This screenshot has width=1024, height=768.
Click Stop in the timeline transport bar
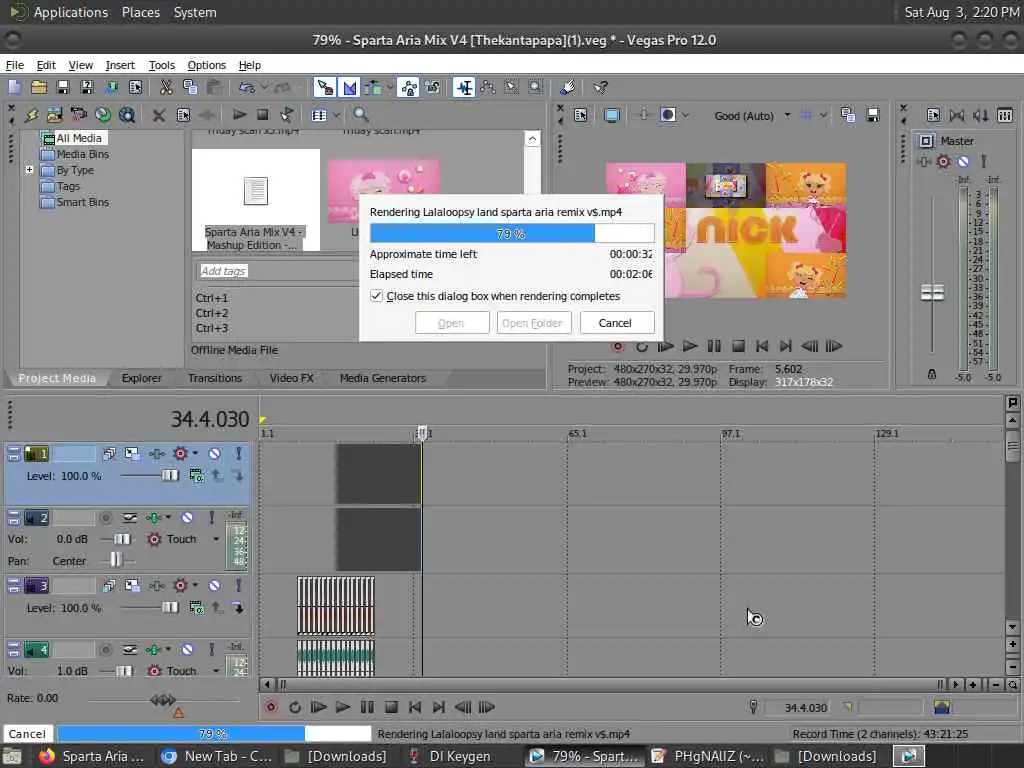391,707
